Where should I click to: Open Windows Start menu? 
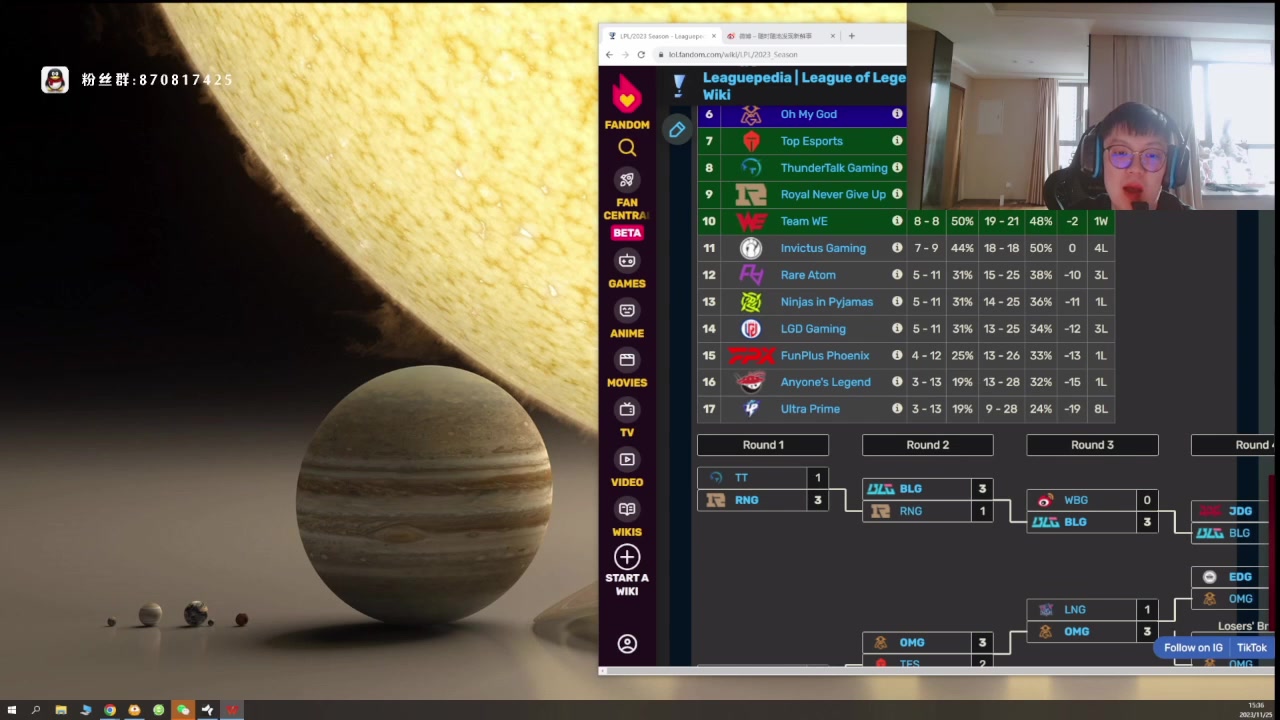pos(12,710)
